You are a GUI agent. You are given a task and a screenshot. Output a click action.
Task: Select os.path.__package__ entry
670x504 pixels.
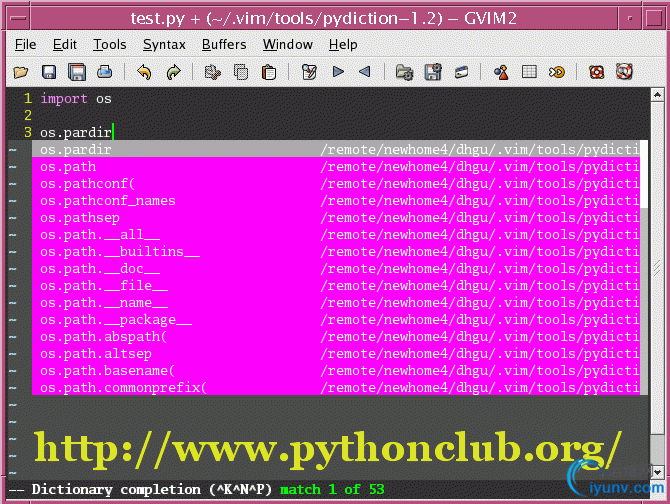[x=336, y=320]
